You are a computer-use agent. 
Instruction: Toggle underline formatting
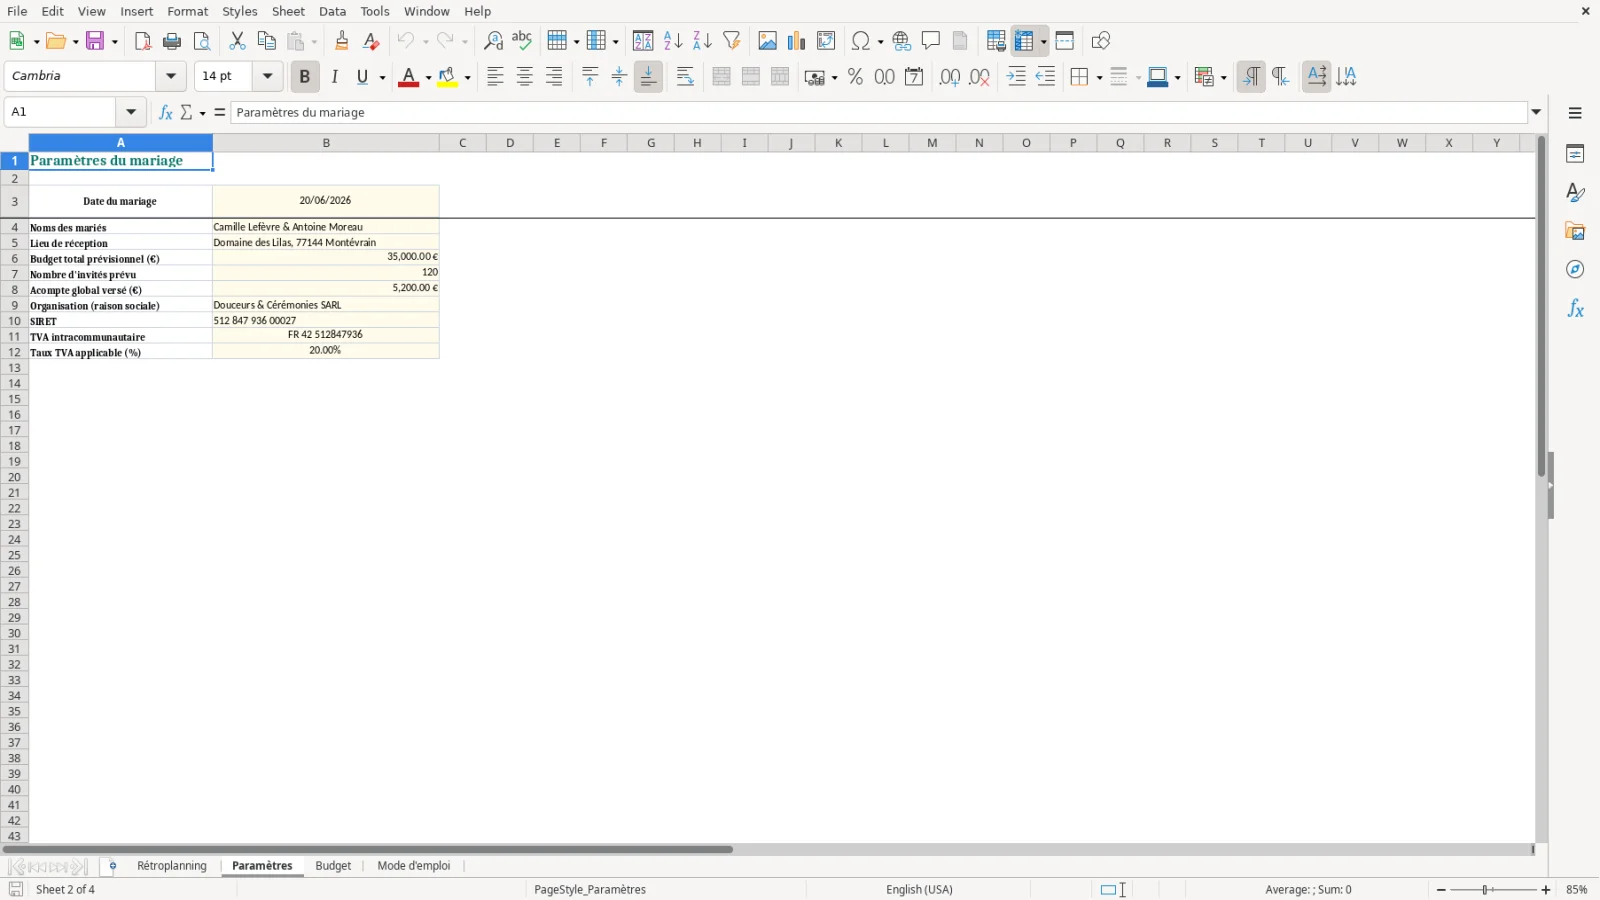click(363, 77)
